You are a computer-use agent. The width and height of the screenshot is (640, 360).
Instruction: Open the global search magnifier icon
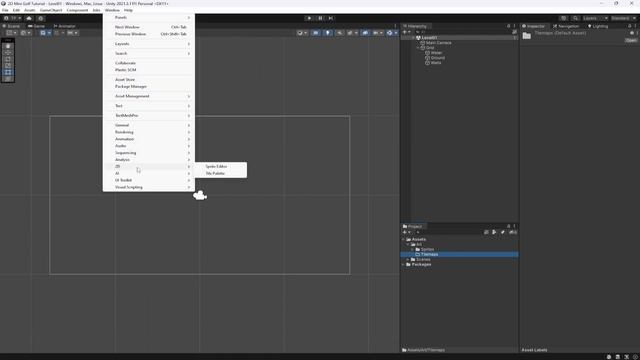pyautogui.click(x=575, y=18)
